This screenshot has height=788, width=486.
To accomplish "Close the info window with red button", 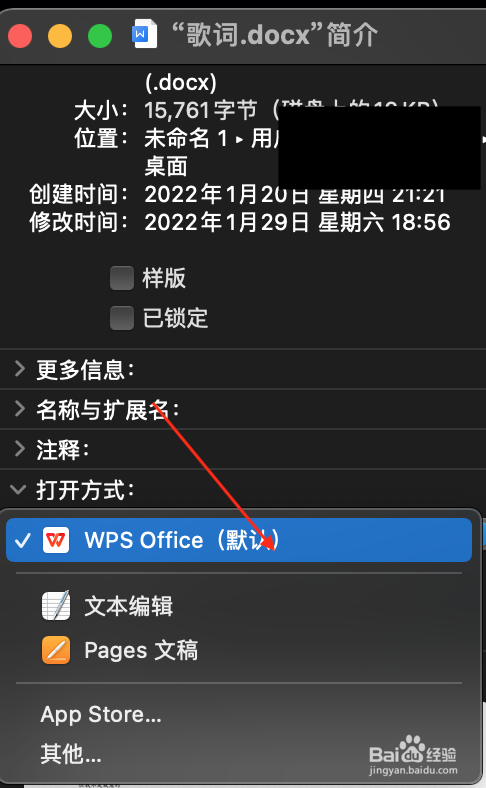I will (20, 36).
